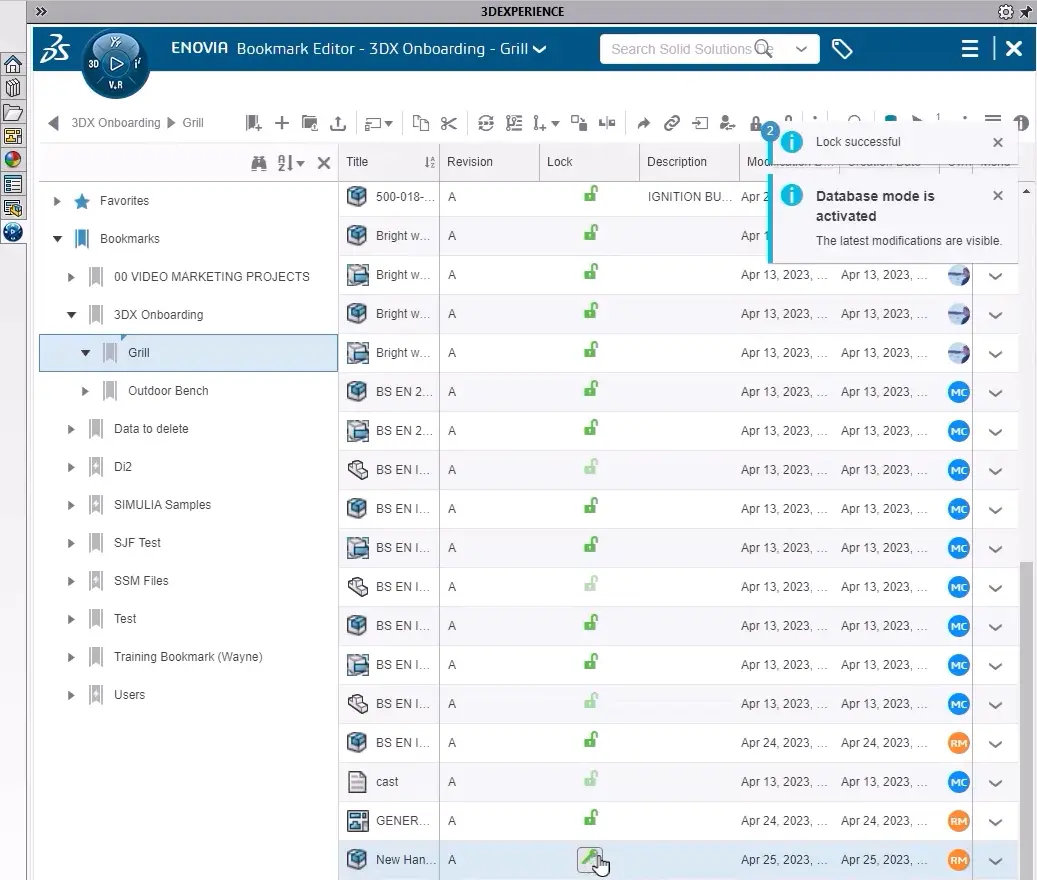Image resolution: width=1037 pixels, height=880 pixels.
Task: Click the move-into-box arrow toolbar icon
Action: [700, 123]
